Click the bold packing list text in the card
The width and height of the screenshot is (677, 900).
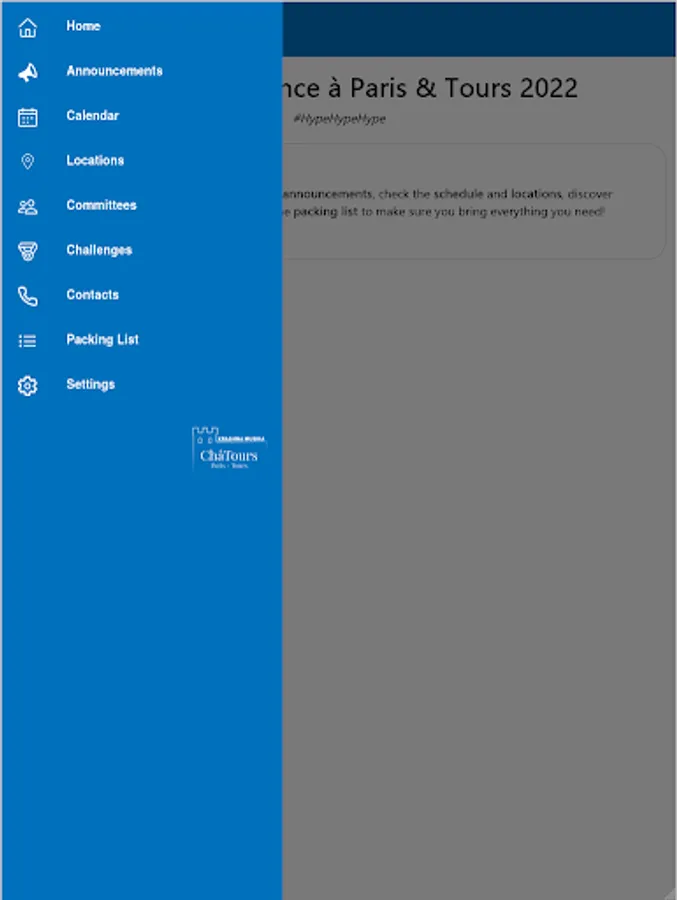coord(326,212)
